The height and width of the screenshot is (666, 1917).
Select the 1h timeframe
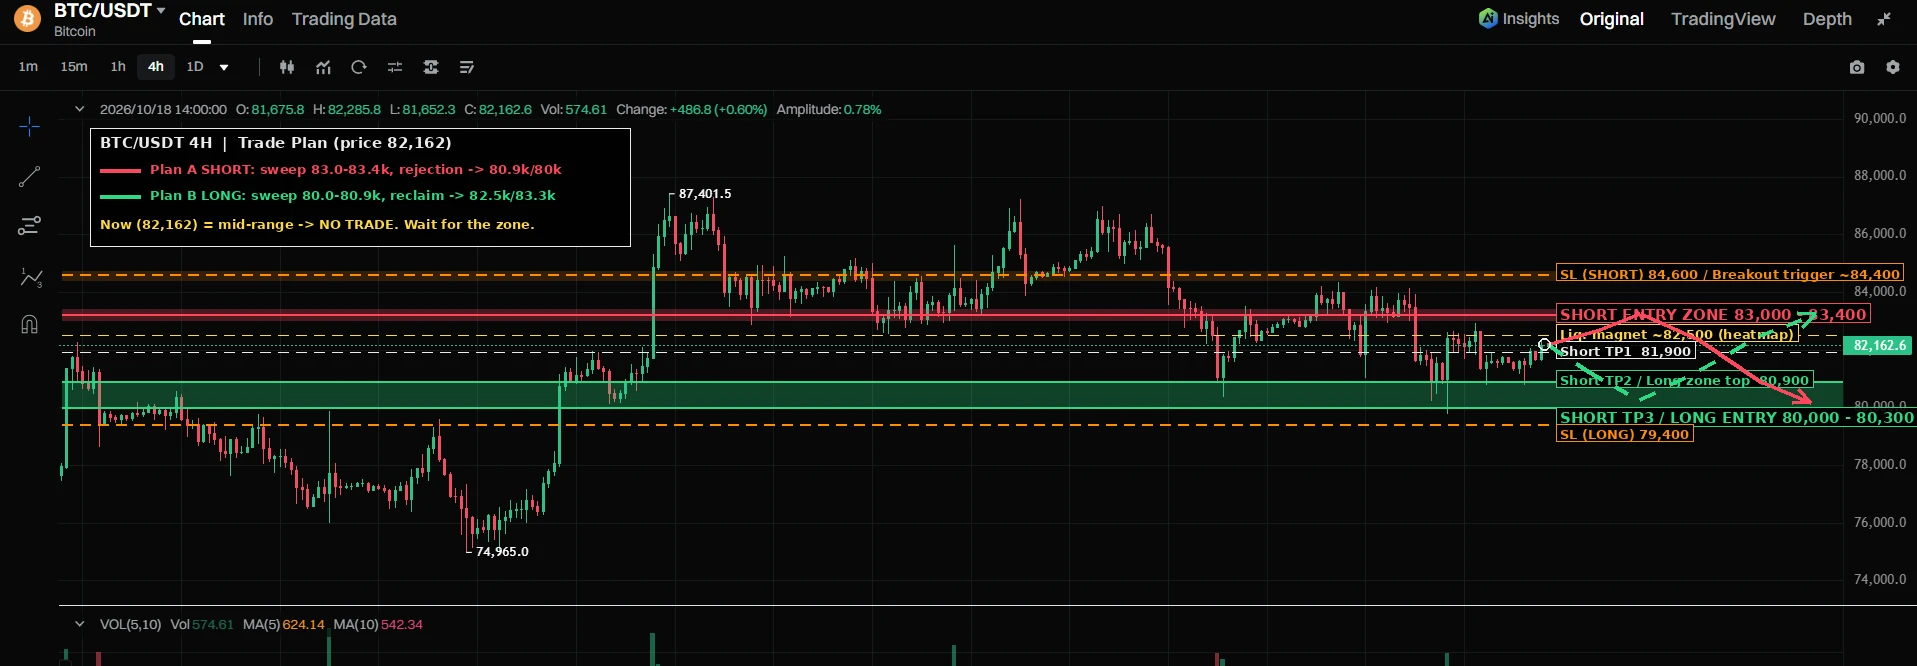tap(118, 67)
